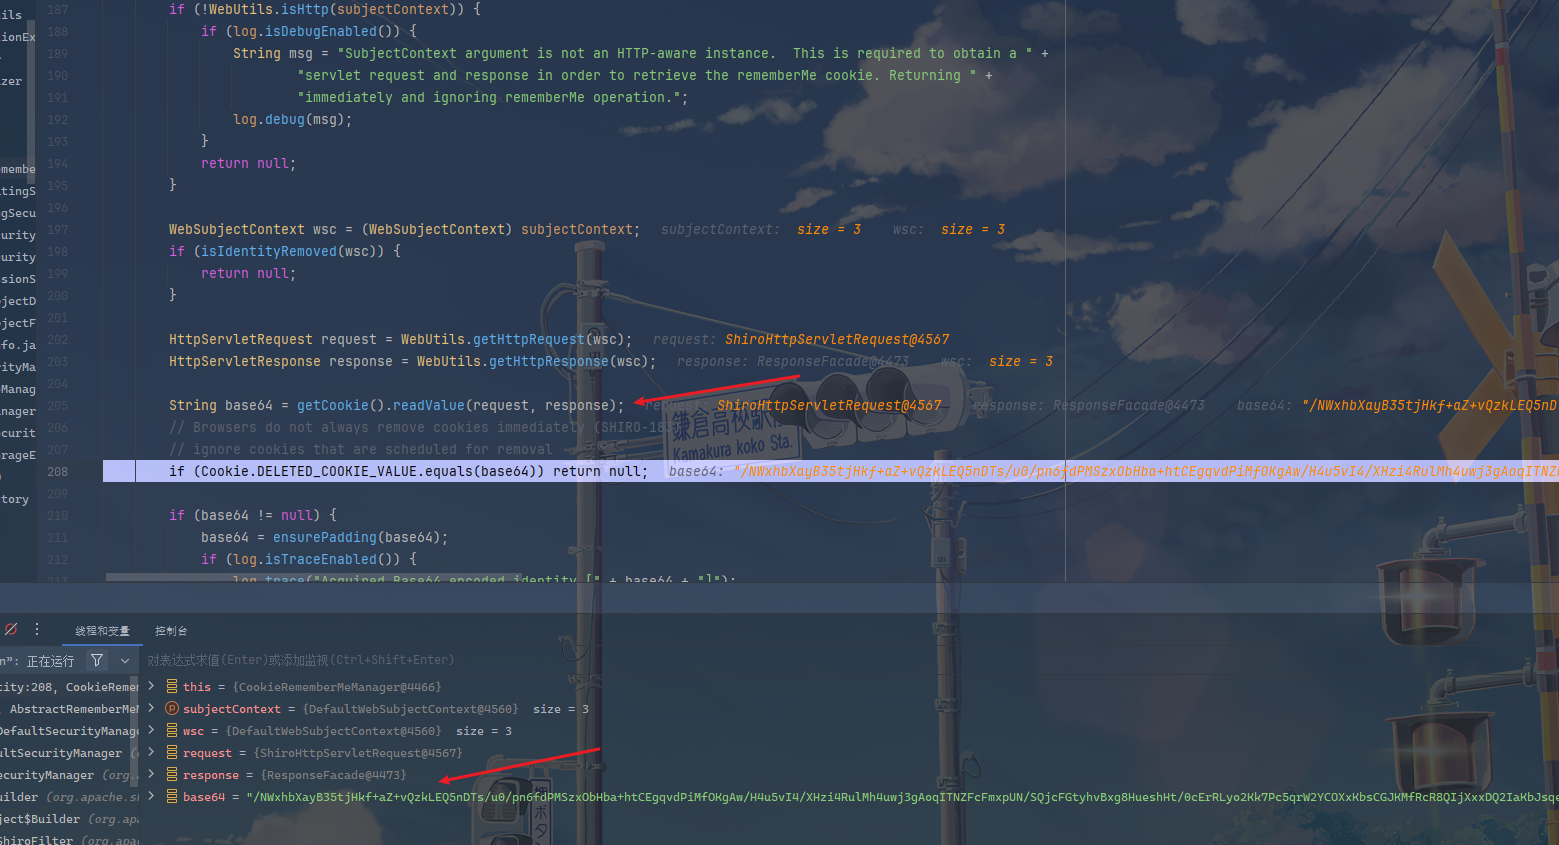Viewport: 1559px width, 845px height.
Task: Select the 'uilder (org.apache.s' stack frame
Action: (x=70, y=797)
